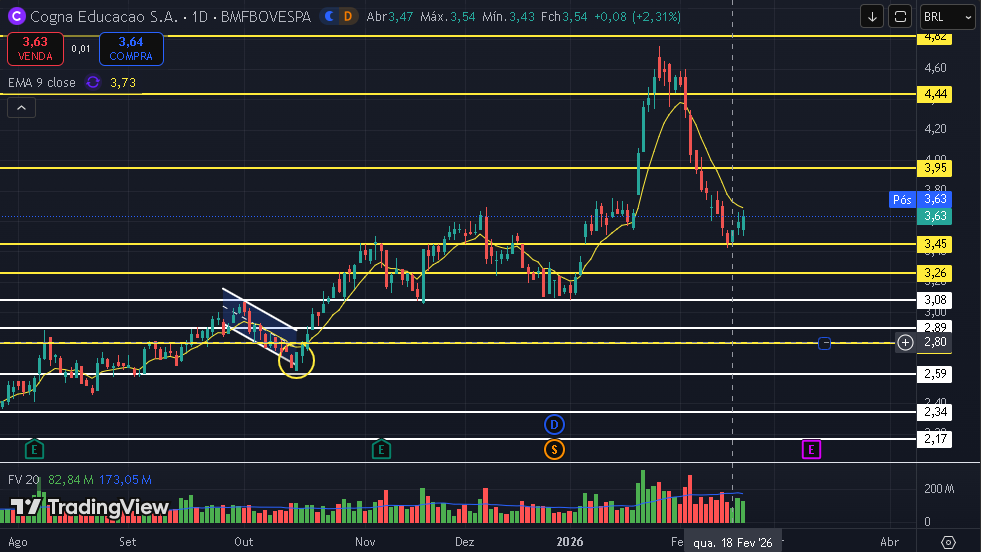Viewport: 981px width, 552px height.
Task: Click the +0,08 (+2,31%) change value
Action: click(x=637, y=17)
